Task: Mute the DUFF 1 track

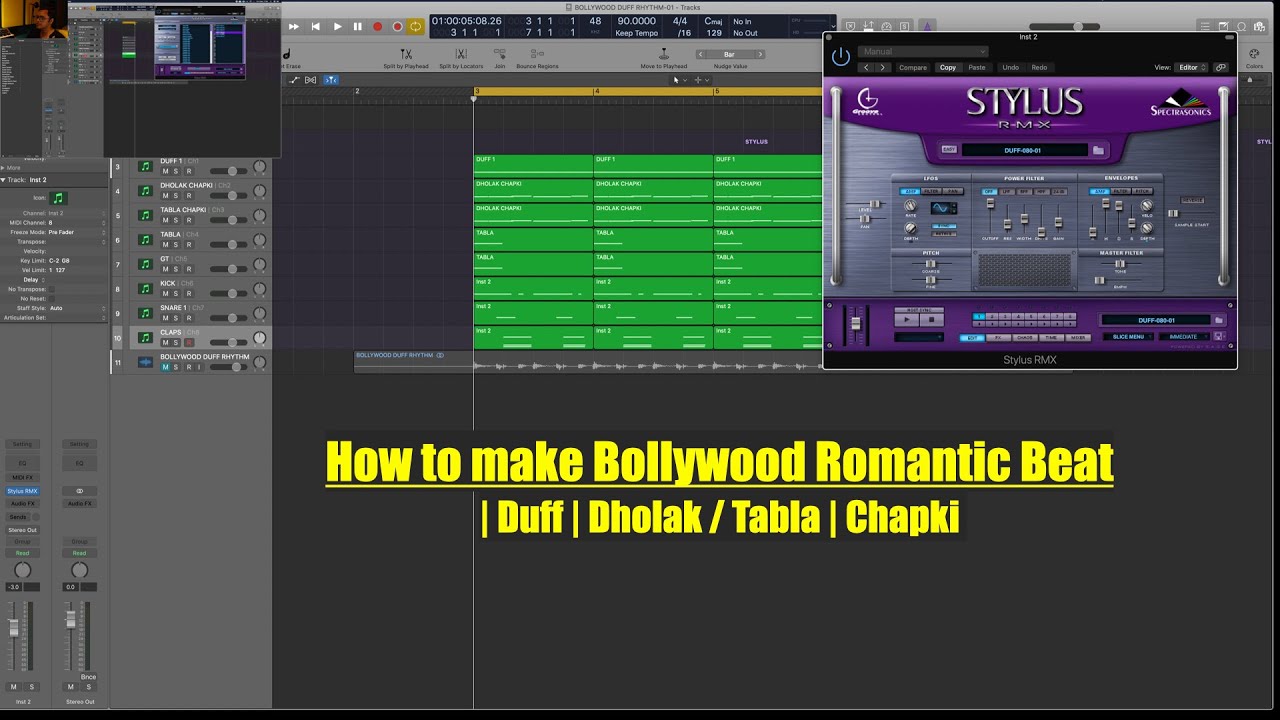Action: coord(166,171)
